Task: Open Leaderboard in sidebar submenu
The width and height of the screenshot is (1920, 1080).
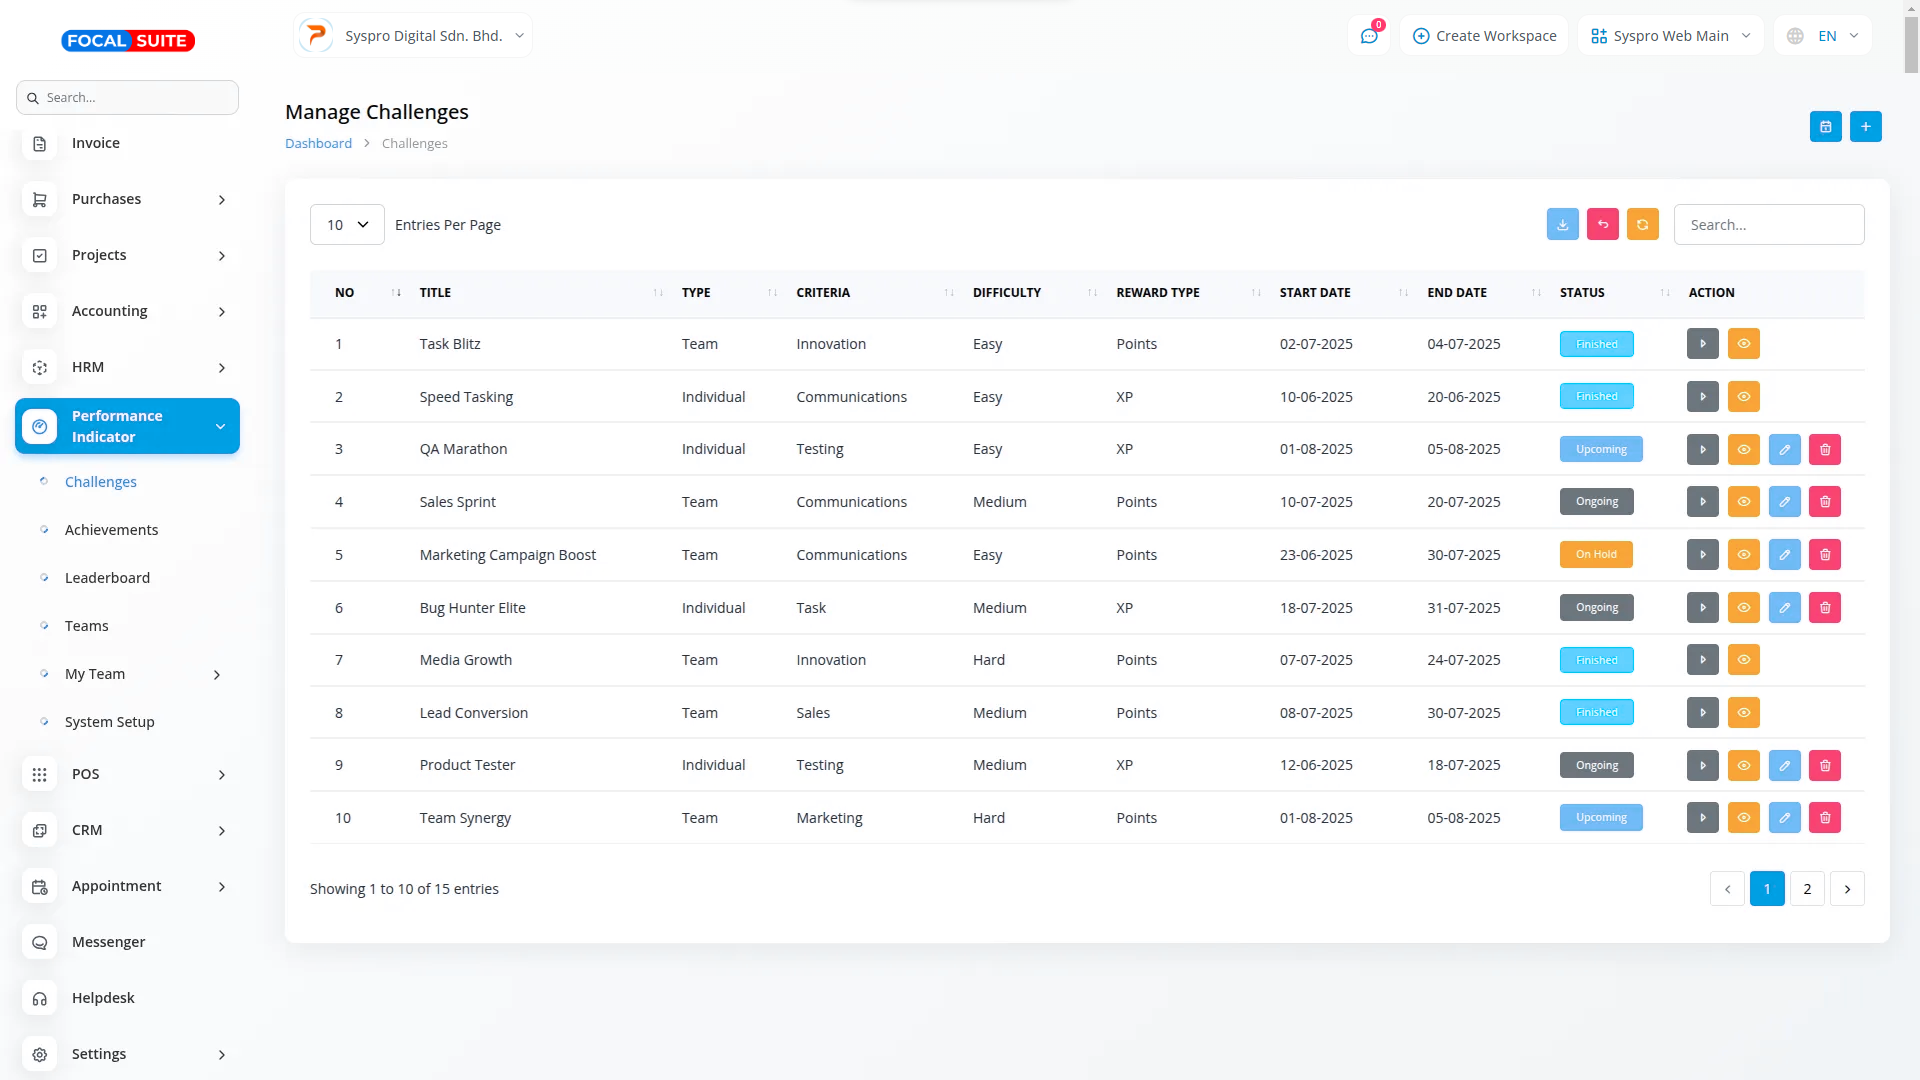Action: 107,578
